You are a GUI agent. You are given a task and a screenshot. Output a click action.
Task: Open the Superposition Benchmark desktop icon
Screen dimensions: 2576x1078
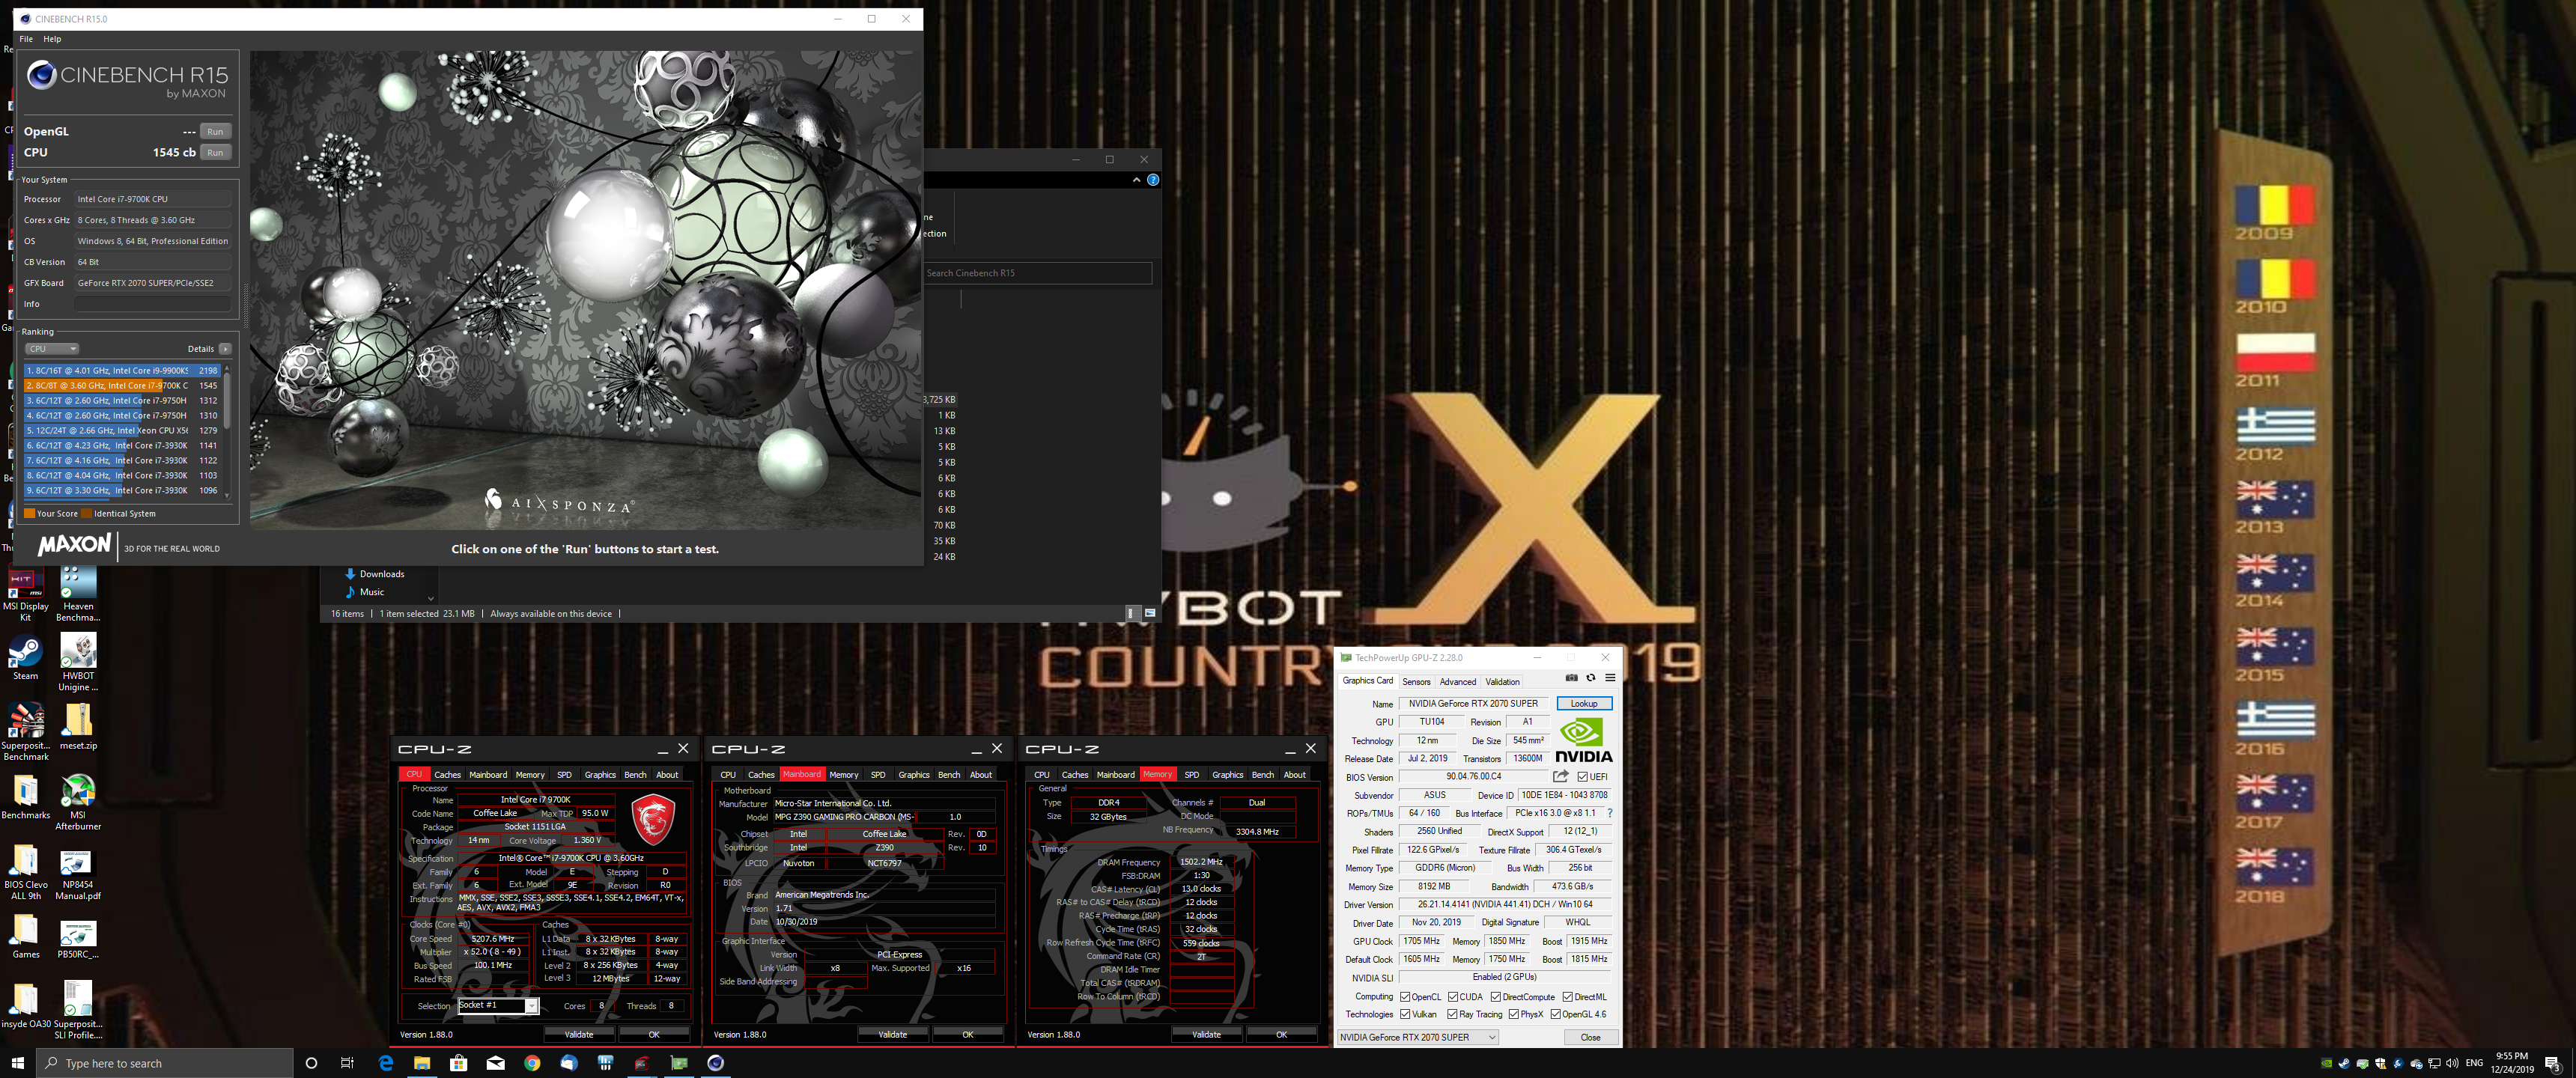[x=25, y=732]
